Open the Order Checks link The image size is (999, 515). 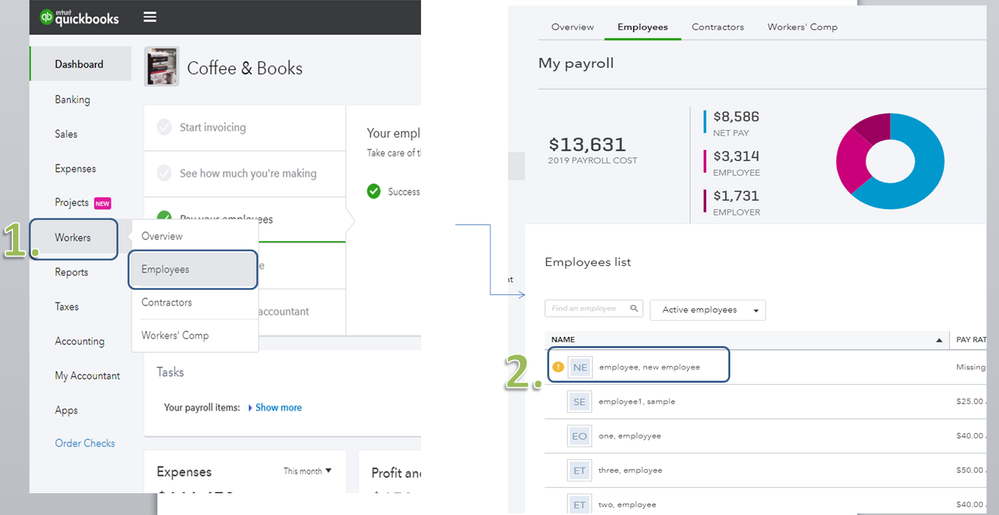pos(85,443)
